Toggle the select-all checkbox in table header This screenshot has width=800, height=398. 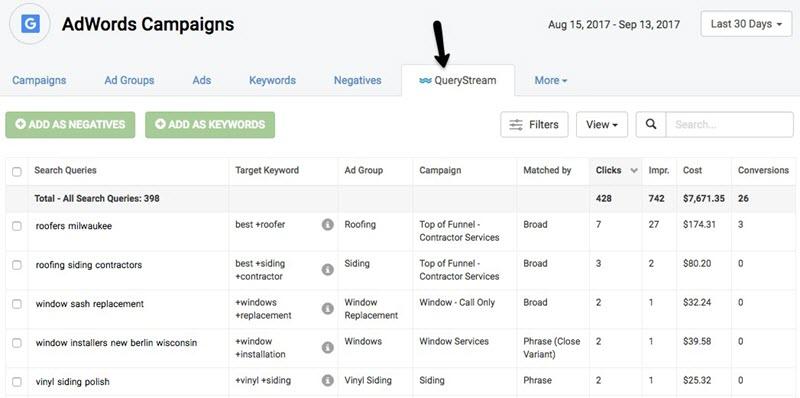click(17, 171)
